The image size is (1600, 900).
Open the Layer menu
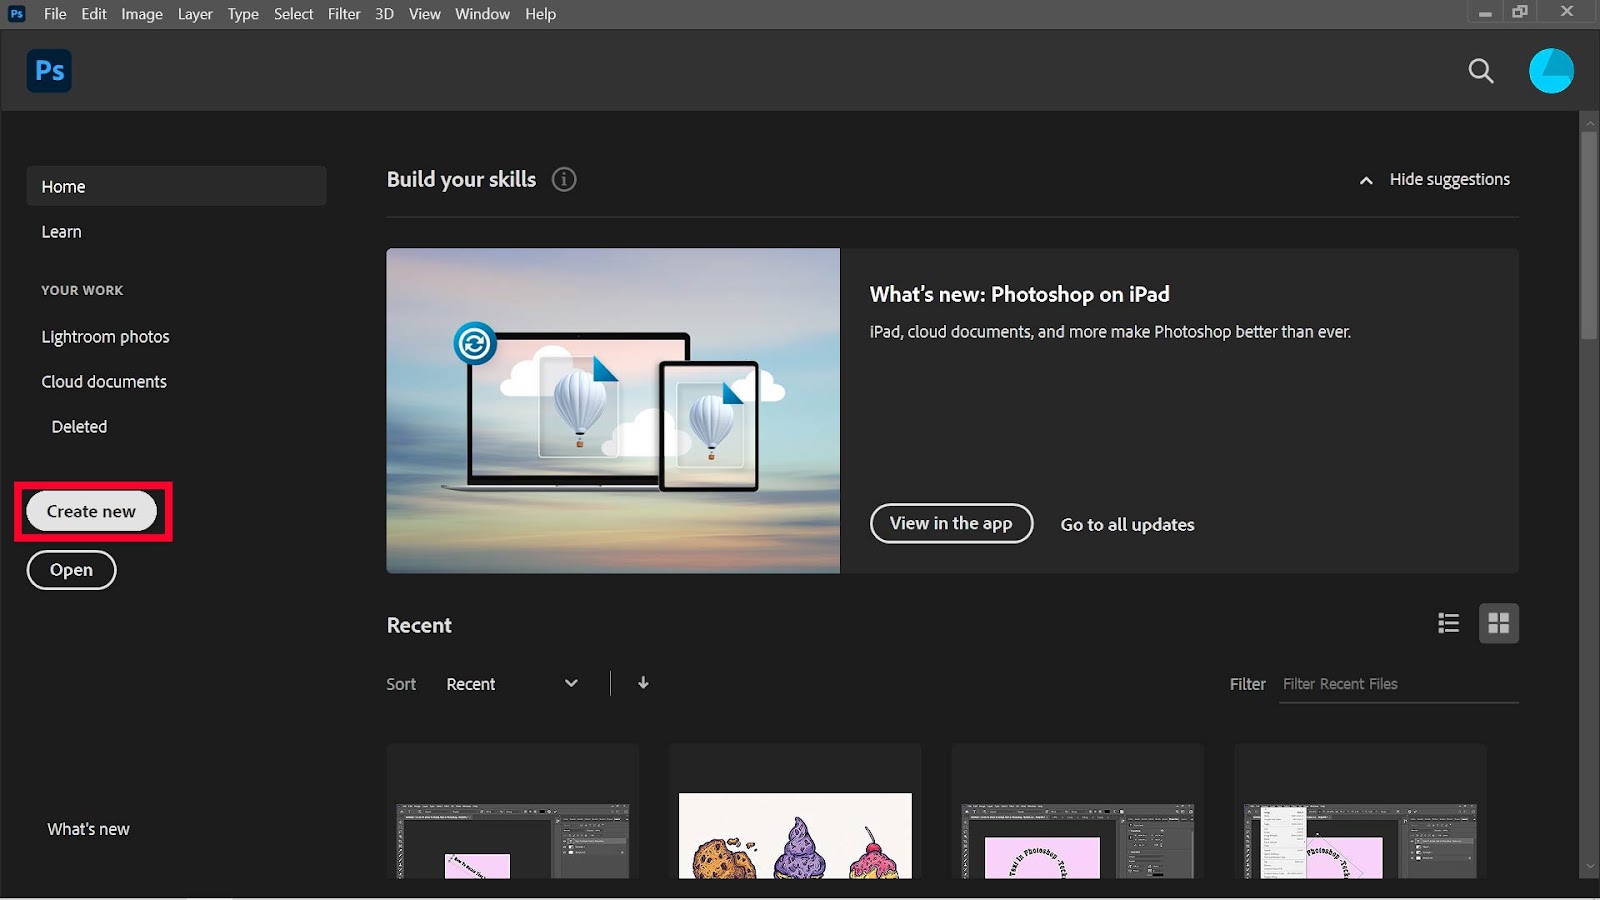click(195, 14)
